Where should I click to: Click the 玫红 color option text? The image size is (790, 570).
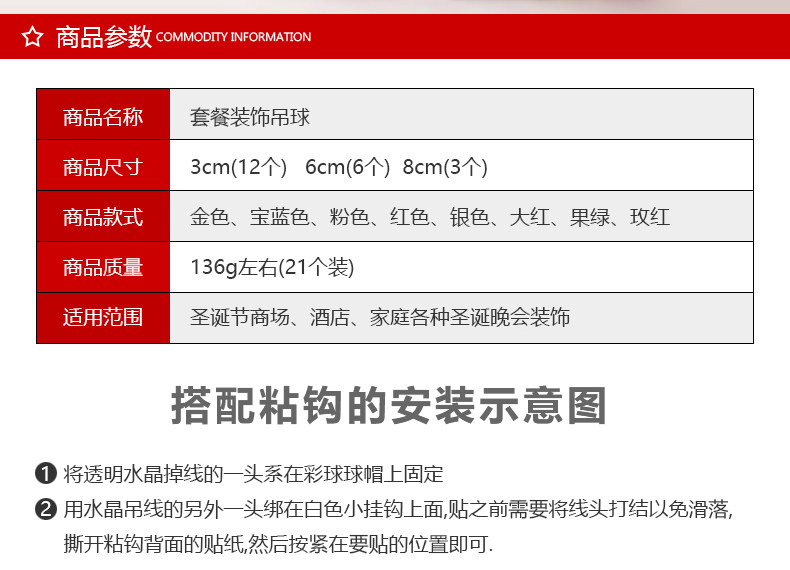(x=650, y=217)
